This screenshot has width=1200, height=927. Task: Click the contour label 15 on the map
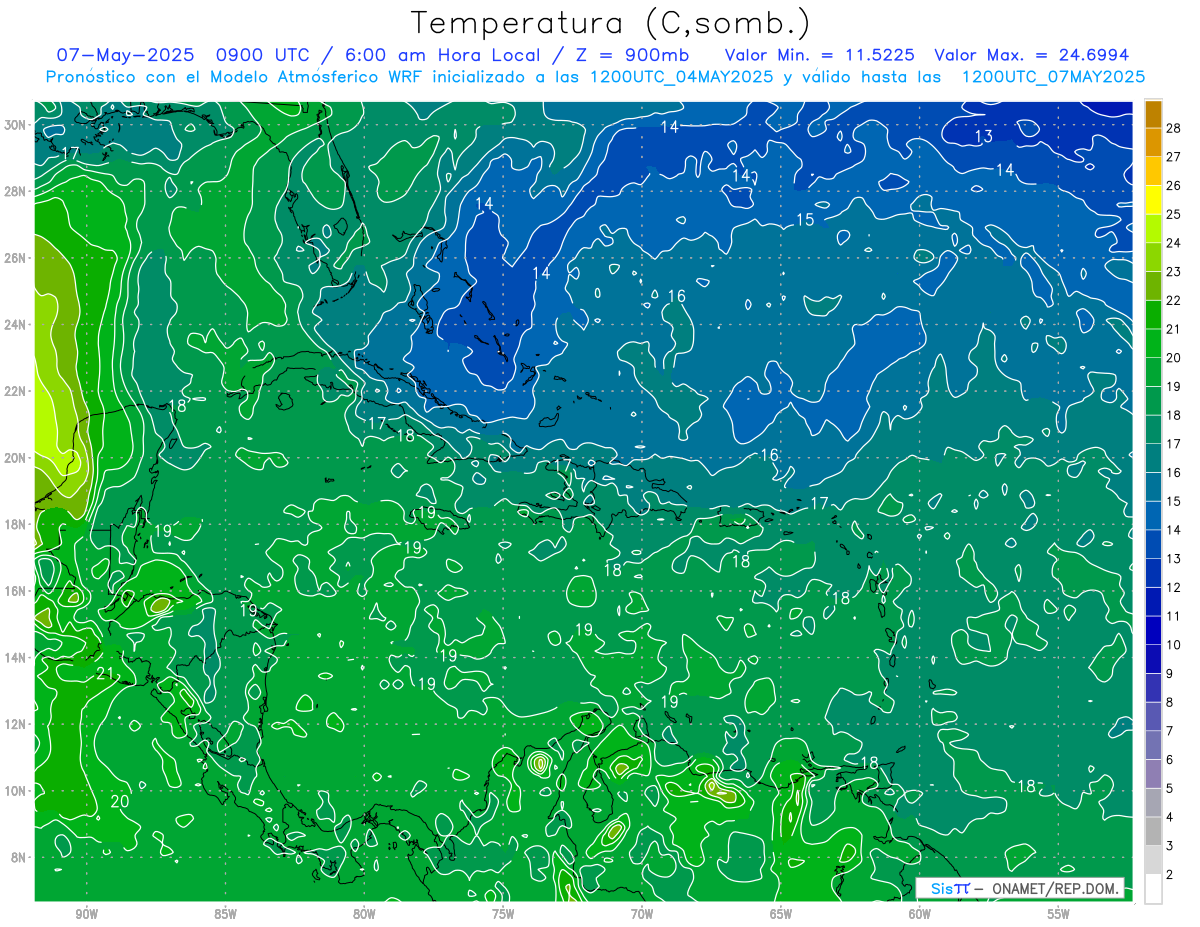pos(805,220)
